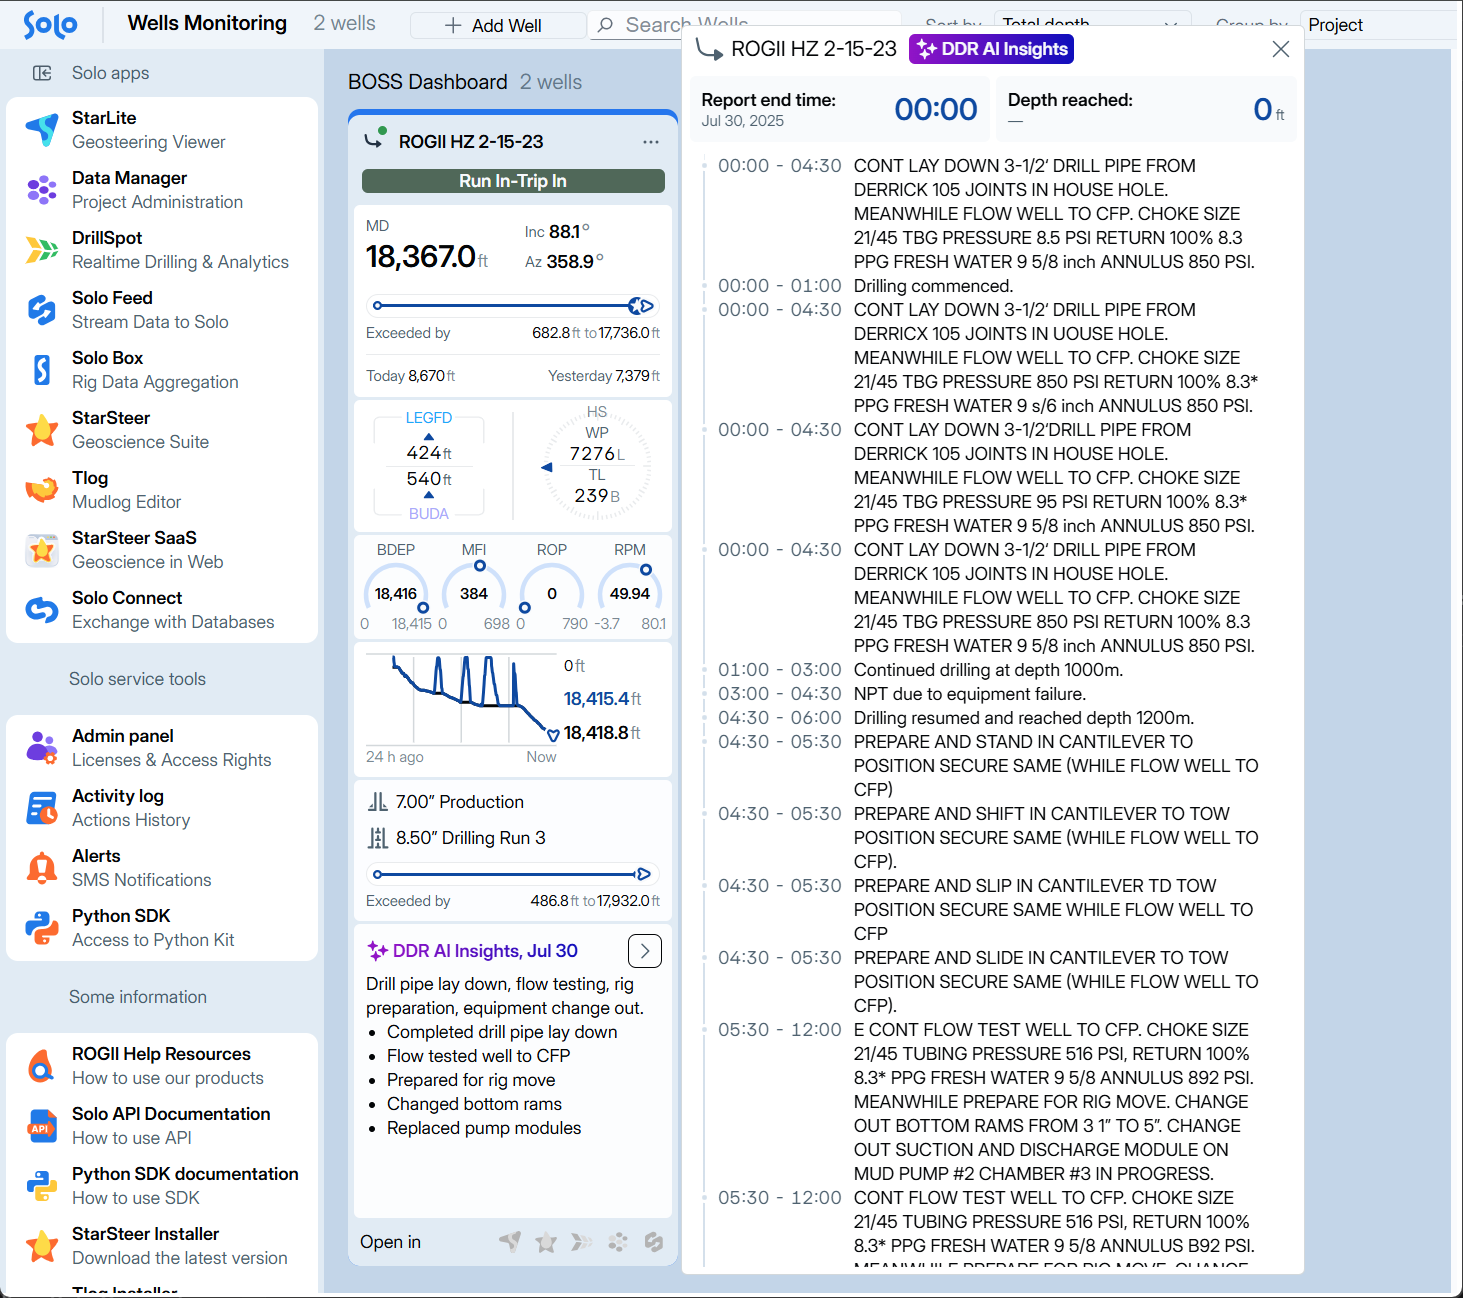Click the DDR AI Insights badge

click(x=991, y=49)
